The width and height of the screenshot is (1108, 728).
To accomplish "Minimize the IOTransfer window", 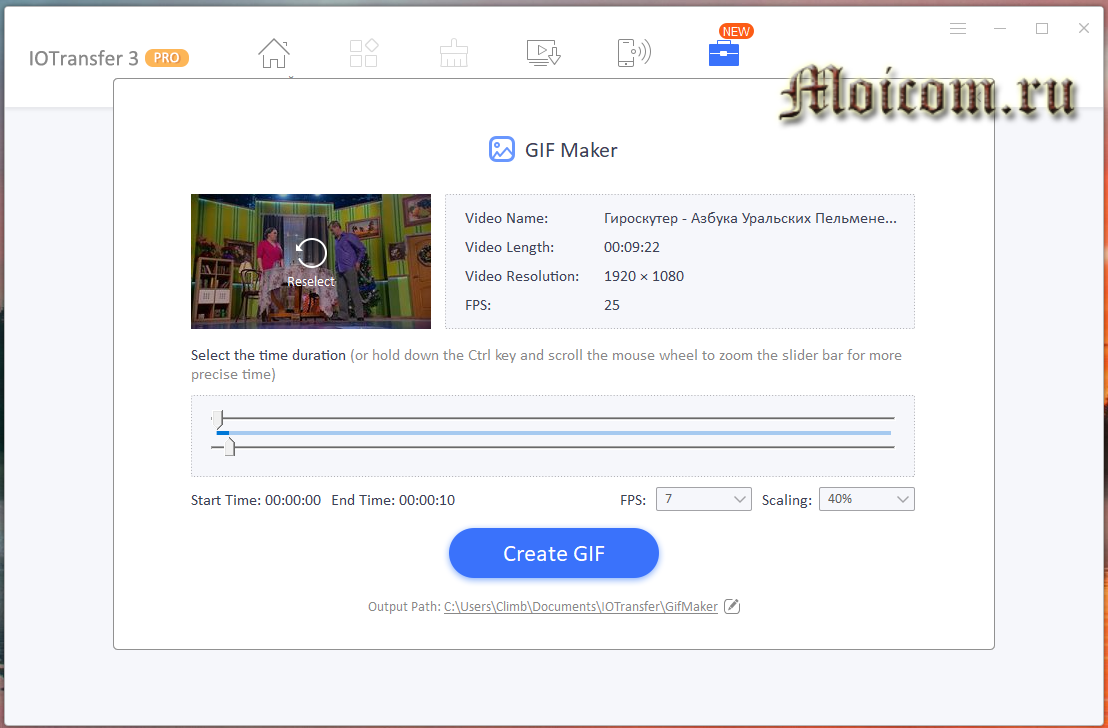I will tap(1000, 29).
